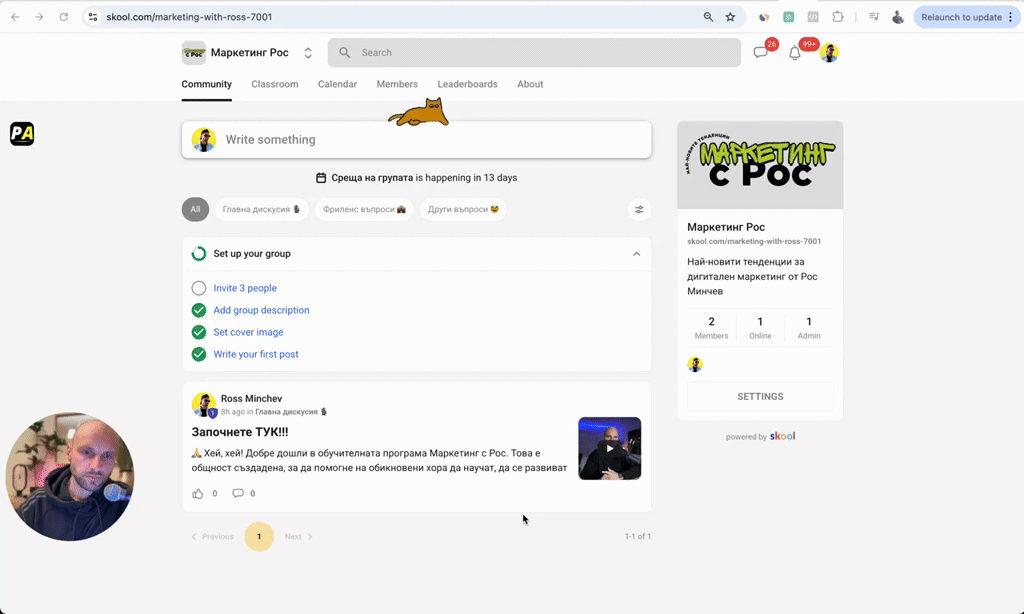Filter by Фриленс въпроси category
Image resolution: width=1024 pixels, height=614 pixels.
point(364,210)
